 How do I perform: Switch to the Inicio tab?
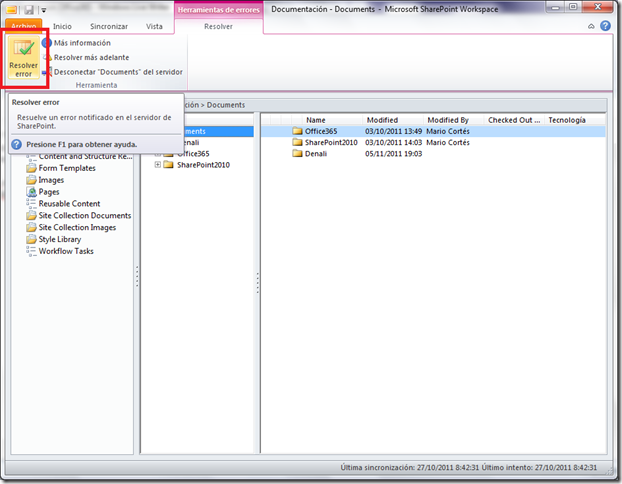tap(62, 26)
